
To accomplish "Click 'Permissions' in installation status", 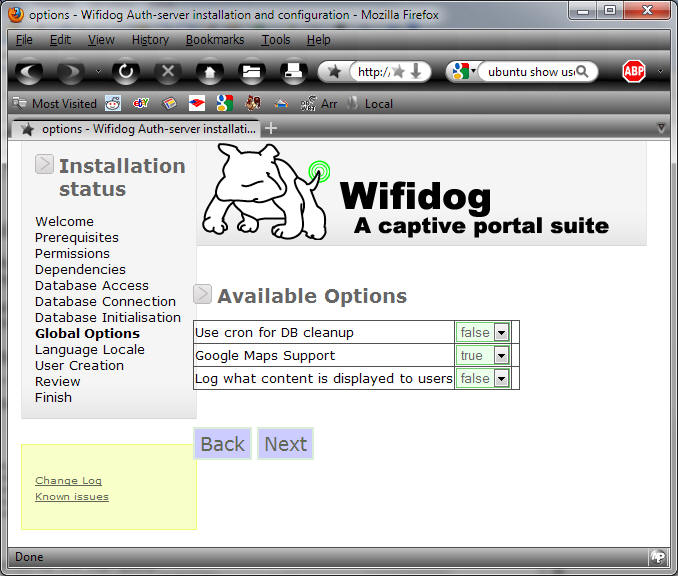I will tap(72, 253).
